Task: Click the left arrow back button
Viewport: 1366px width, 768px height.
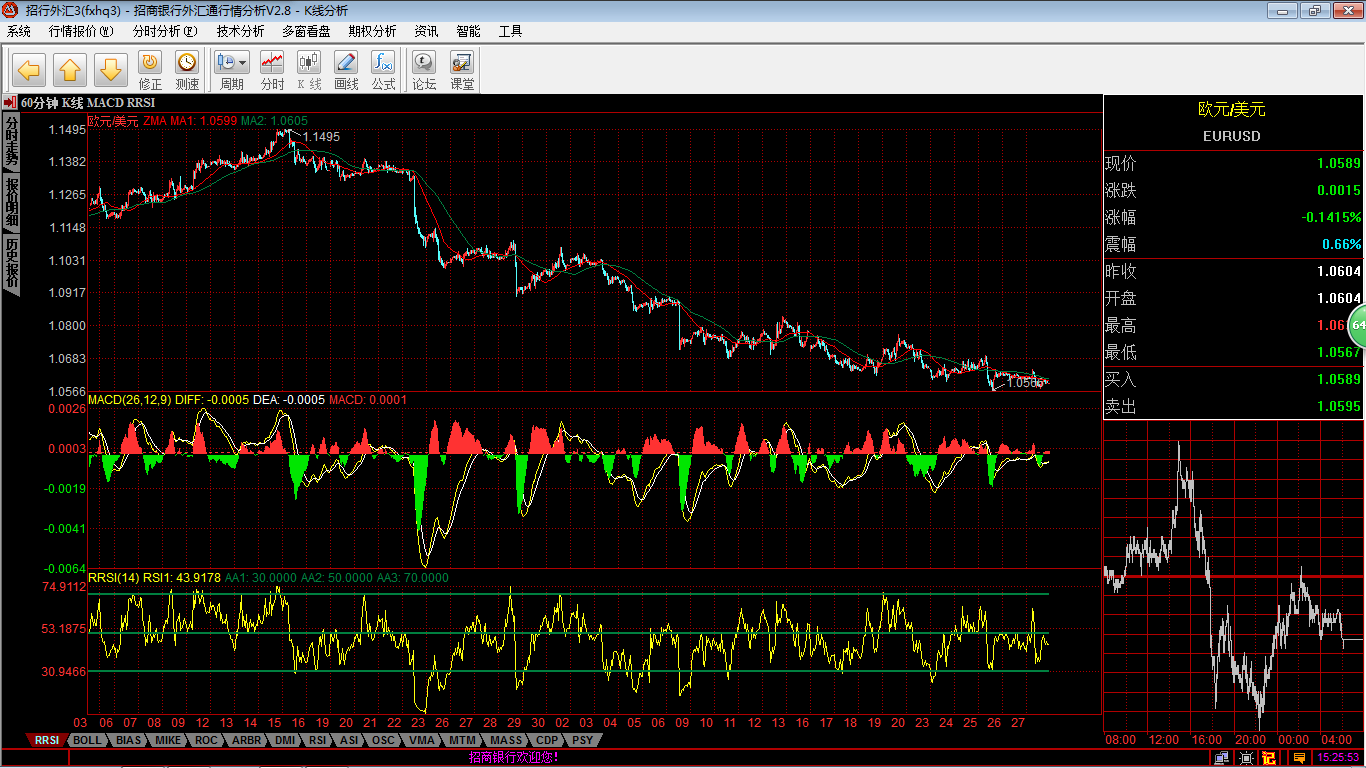Action: (x=29, y=70)
